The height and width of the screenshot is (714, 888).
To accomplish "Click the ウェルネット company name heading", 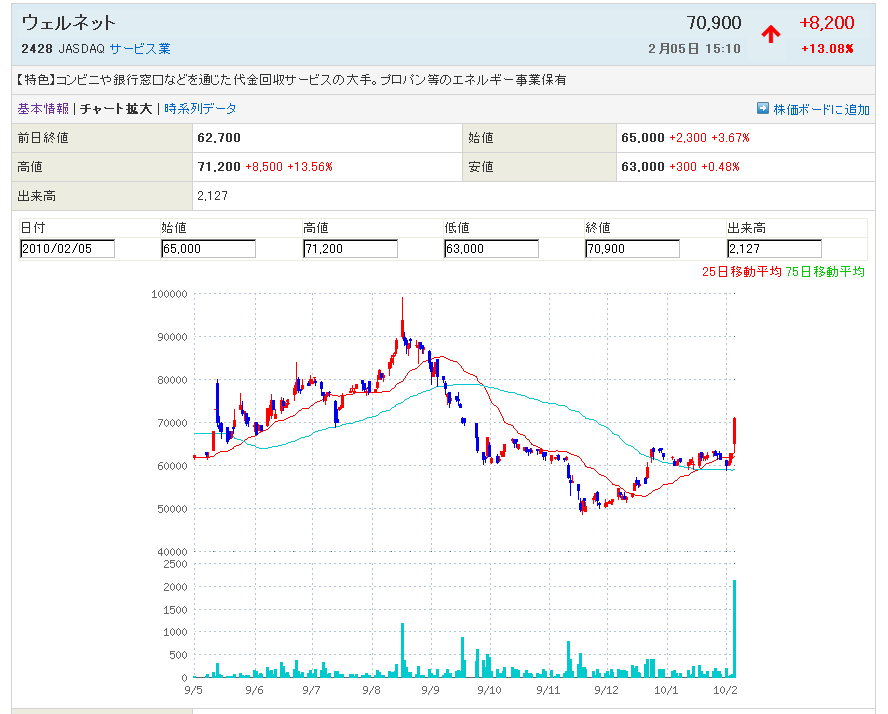I will click(x=69, y=23).
